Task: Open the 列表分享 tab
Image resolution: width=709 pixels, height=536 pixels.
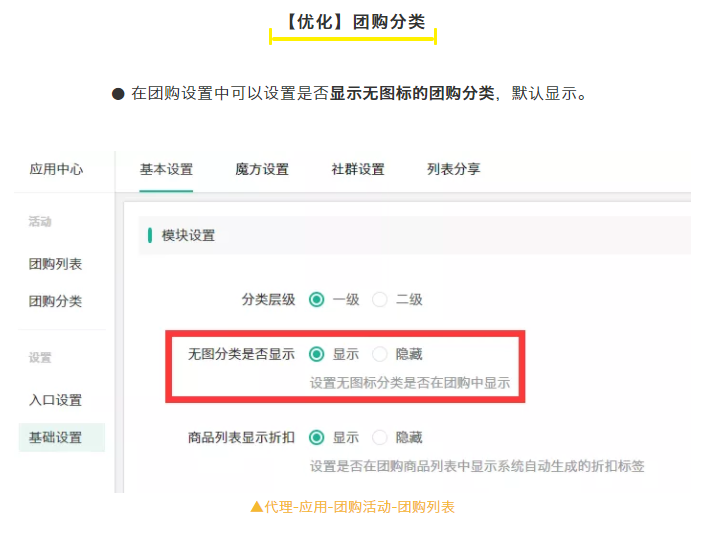Action: [x=454, y=170]
